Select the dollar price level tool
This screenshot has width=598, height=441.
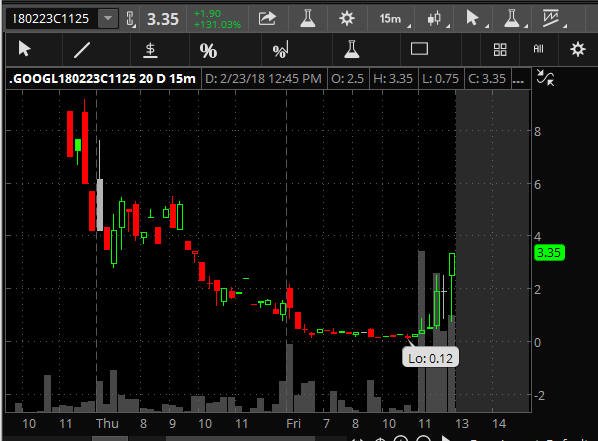tap(150, 50)
